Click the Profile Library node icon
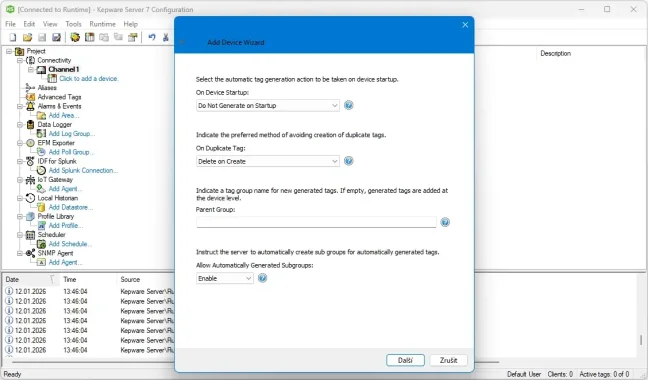This screenshot has width=648, height=380. [30, 216]
